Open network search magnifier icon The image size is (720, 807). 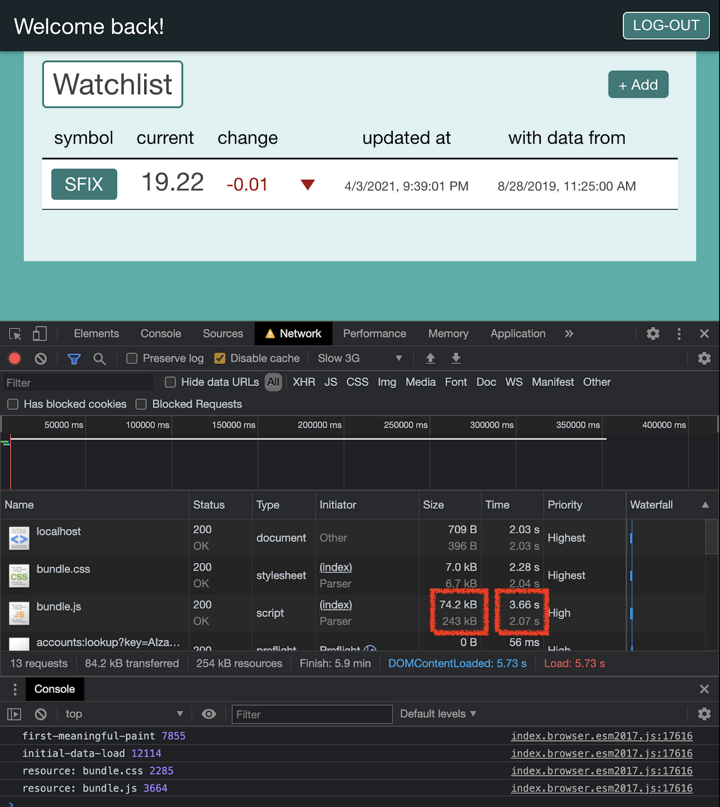pos(99,359)
